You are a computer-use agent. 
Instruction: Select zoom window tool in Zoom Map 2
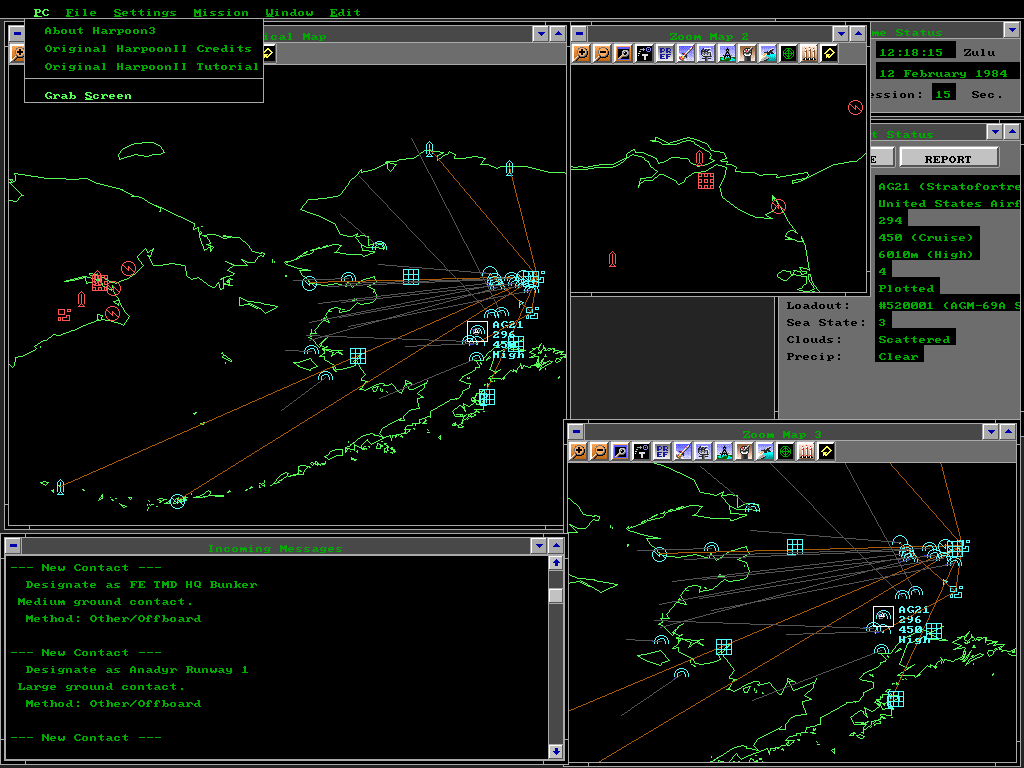[x=623, y=54]
